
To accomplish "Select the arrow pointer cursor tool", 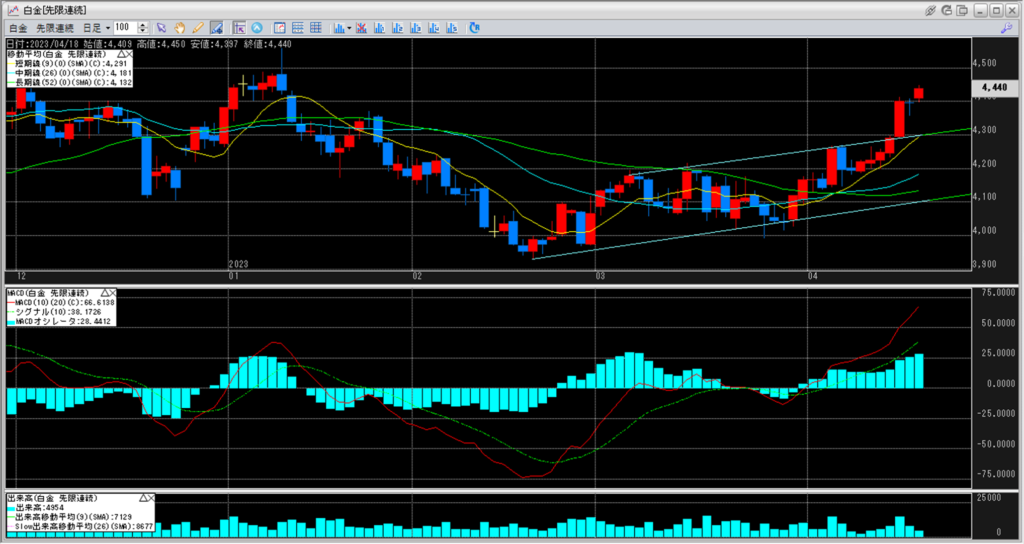I will click(x=161, y=27).
